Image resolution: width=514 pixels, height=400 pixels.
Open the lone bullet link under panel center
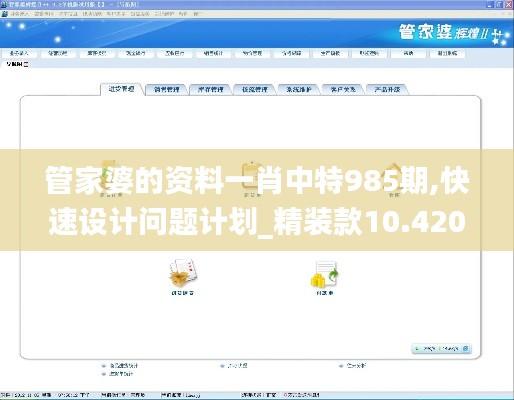[234, 366]
